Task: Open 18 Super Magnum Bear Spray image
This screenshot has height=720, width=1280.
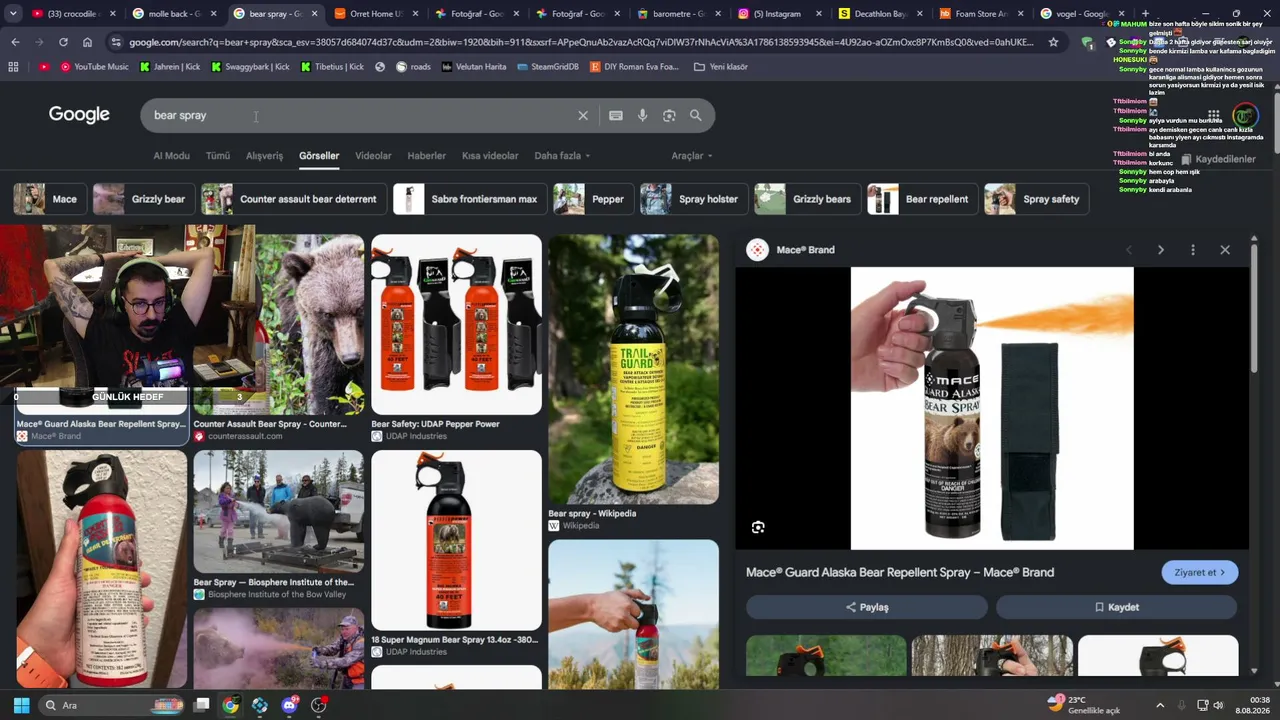Action: pos(456,540)
